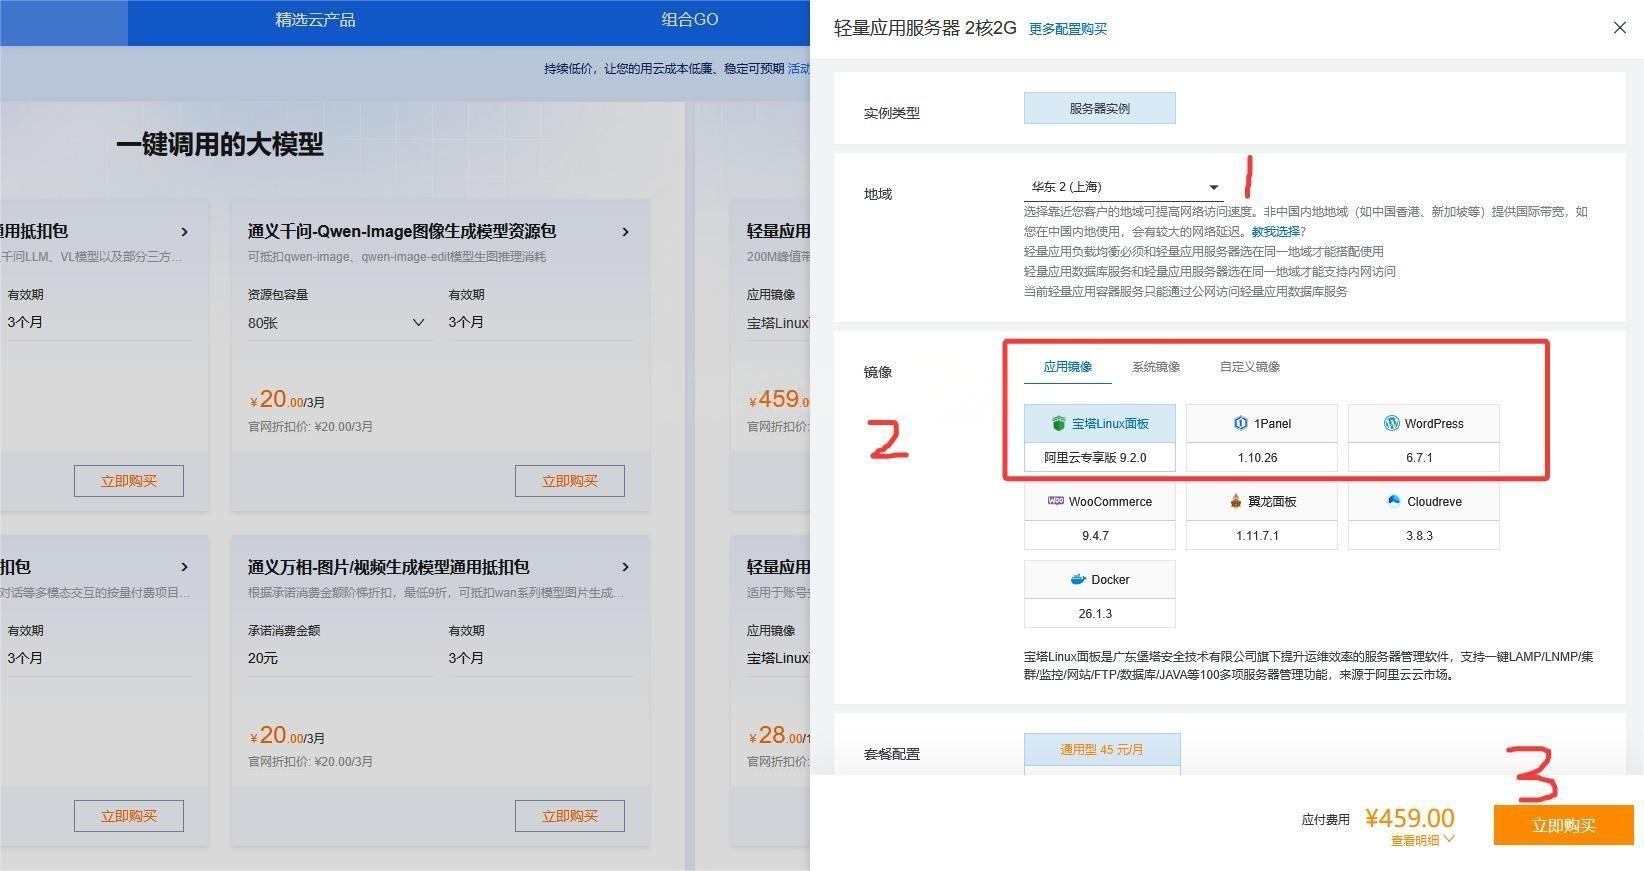Click 立即购买 on the lower-left 扣包 card
The height and width of the screenshot is (871, 1644).
pyautogui.click(x=129, y=816)
